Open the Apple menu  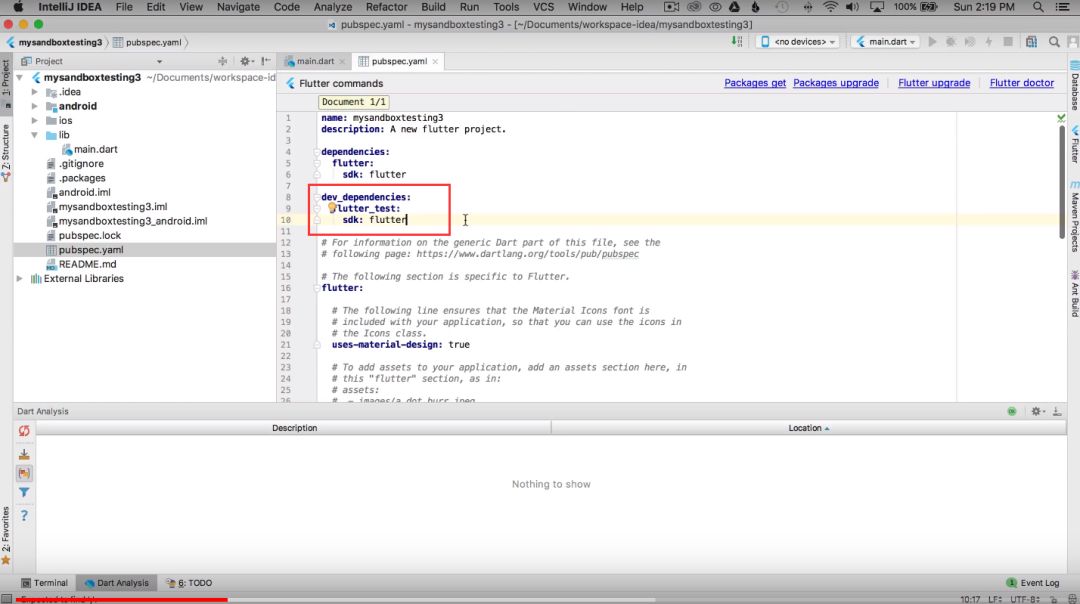tap(19, 7)
